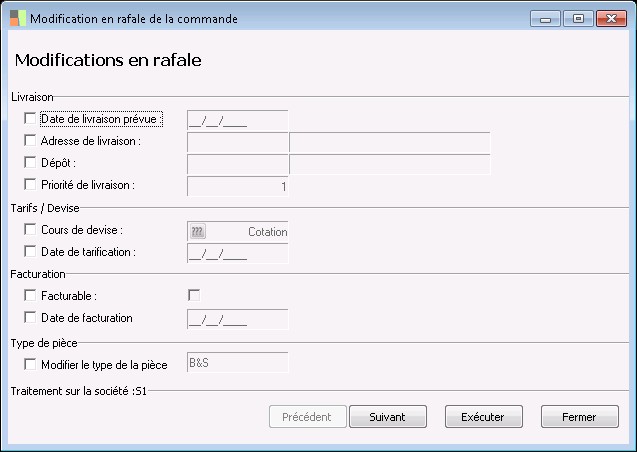Check the Dépôt option
This screenshot has height=452, width=637.
click(x=30, y=162)
